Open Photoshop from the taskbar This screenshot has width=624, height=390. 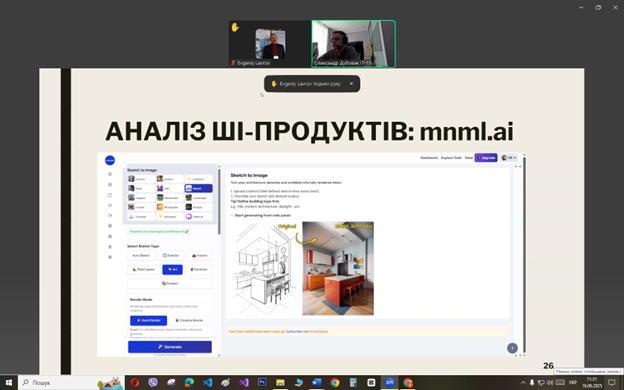(262, 382)
